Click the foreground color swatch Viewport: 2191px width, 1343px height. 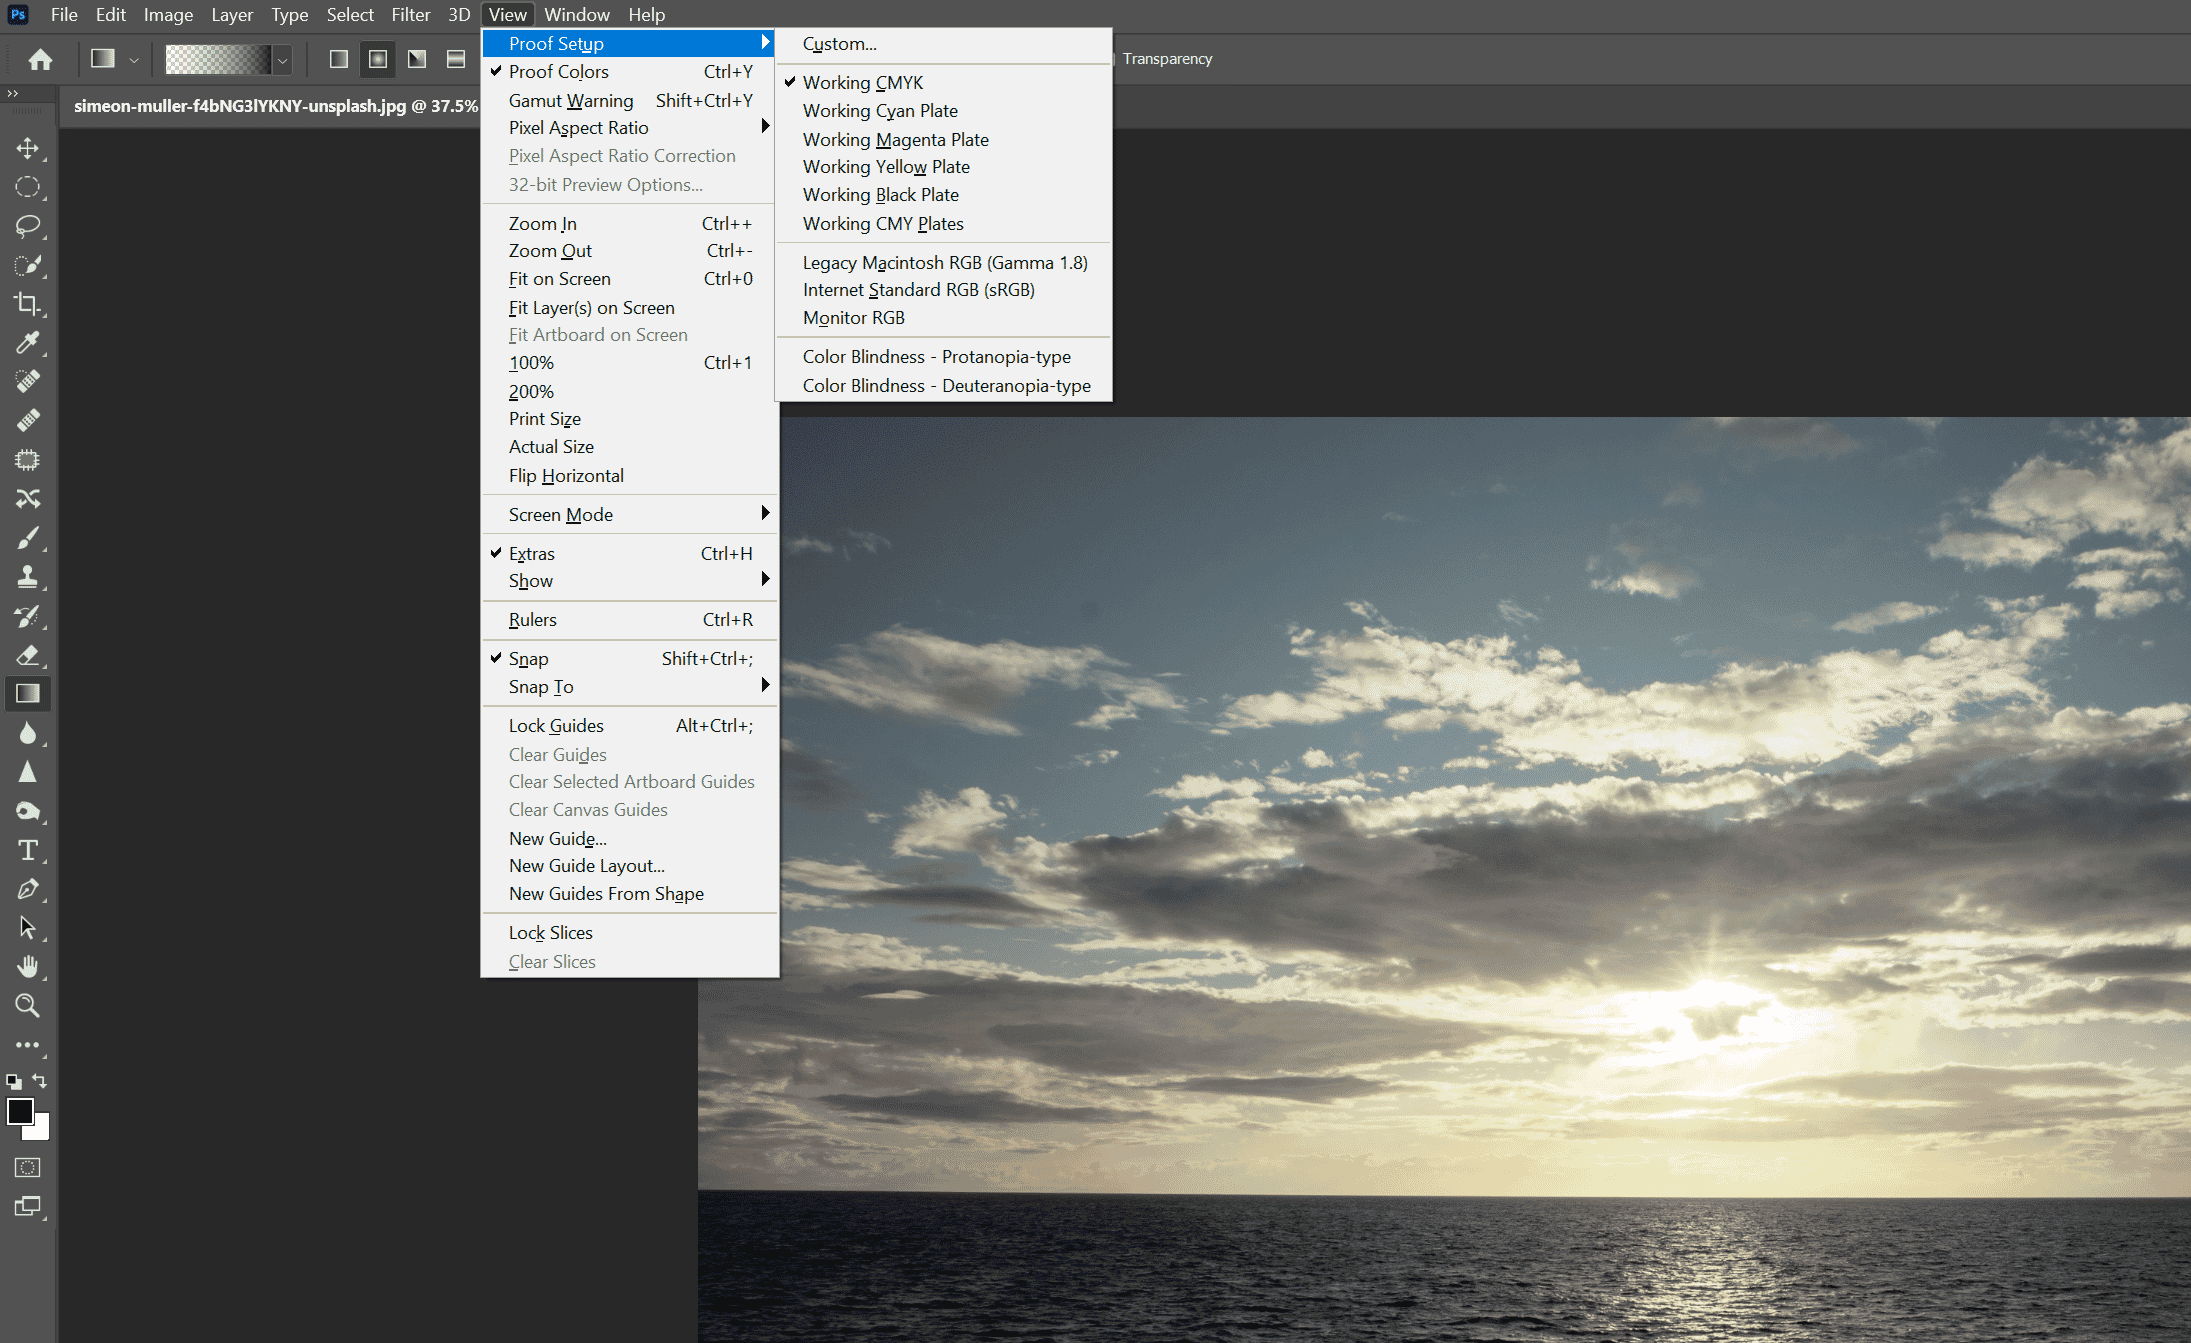pos(20,1112)
